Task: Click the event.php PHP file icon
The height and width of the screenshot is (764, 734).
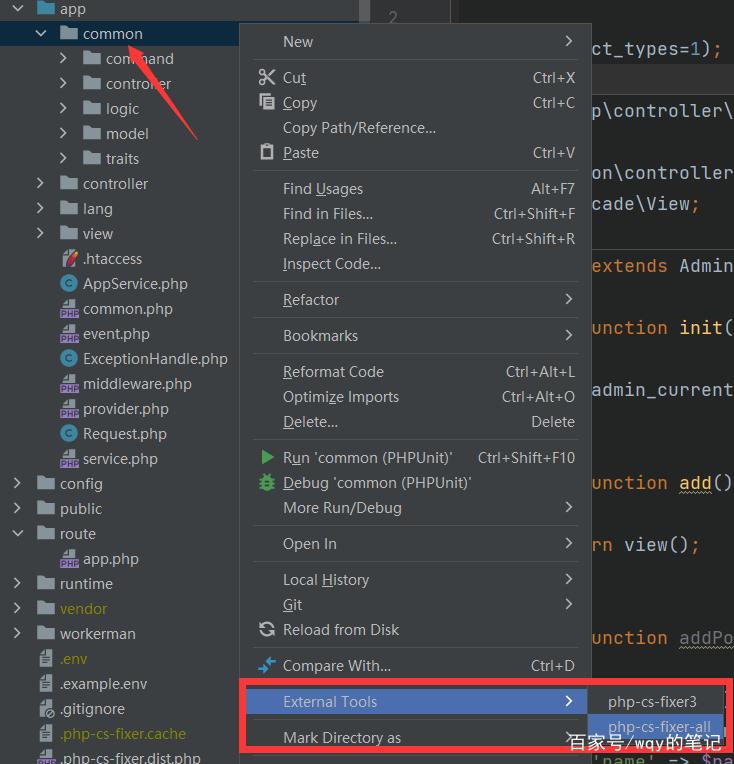Action: click(69, 334)
